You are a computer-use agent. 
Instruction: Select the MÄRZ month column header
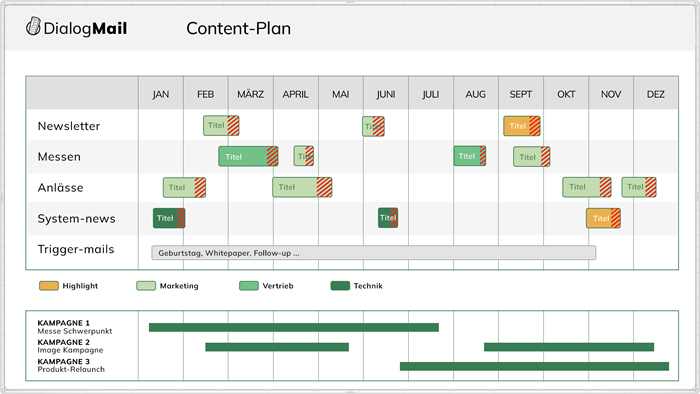[250, 94]
